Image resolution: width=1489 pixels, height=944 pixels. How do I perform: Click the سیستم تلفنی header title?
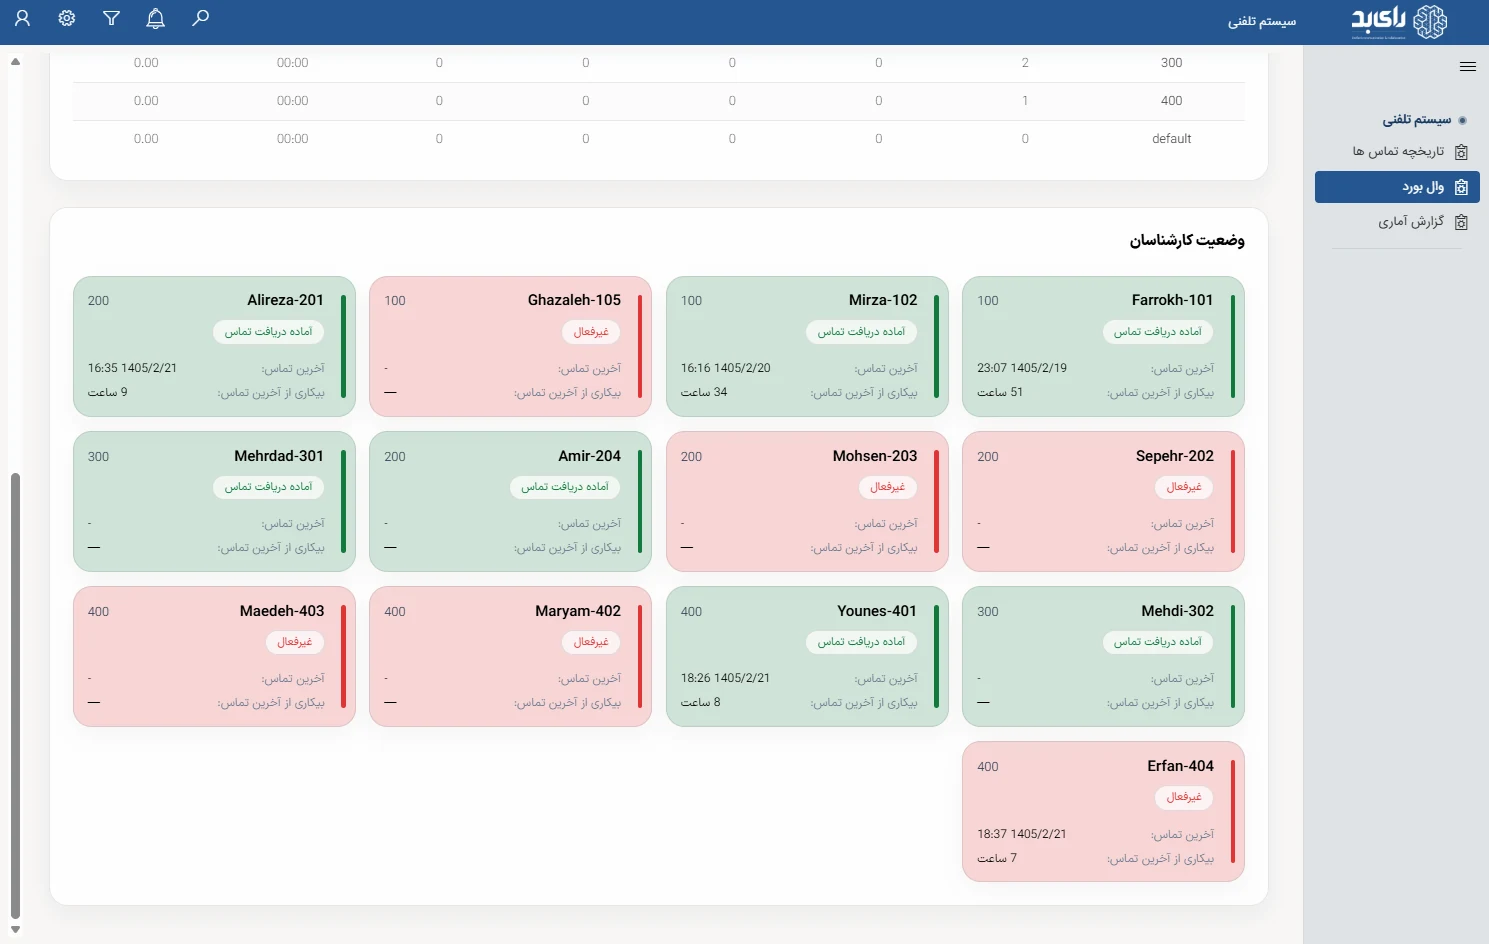[x=1262, y=21]
